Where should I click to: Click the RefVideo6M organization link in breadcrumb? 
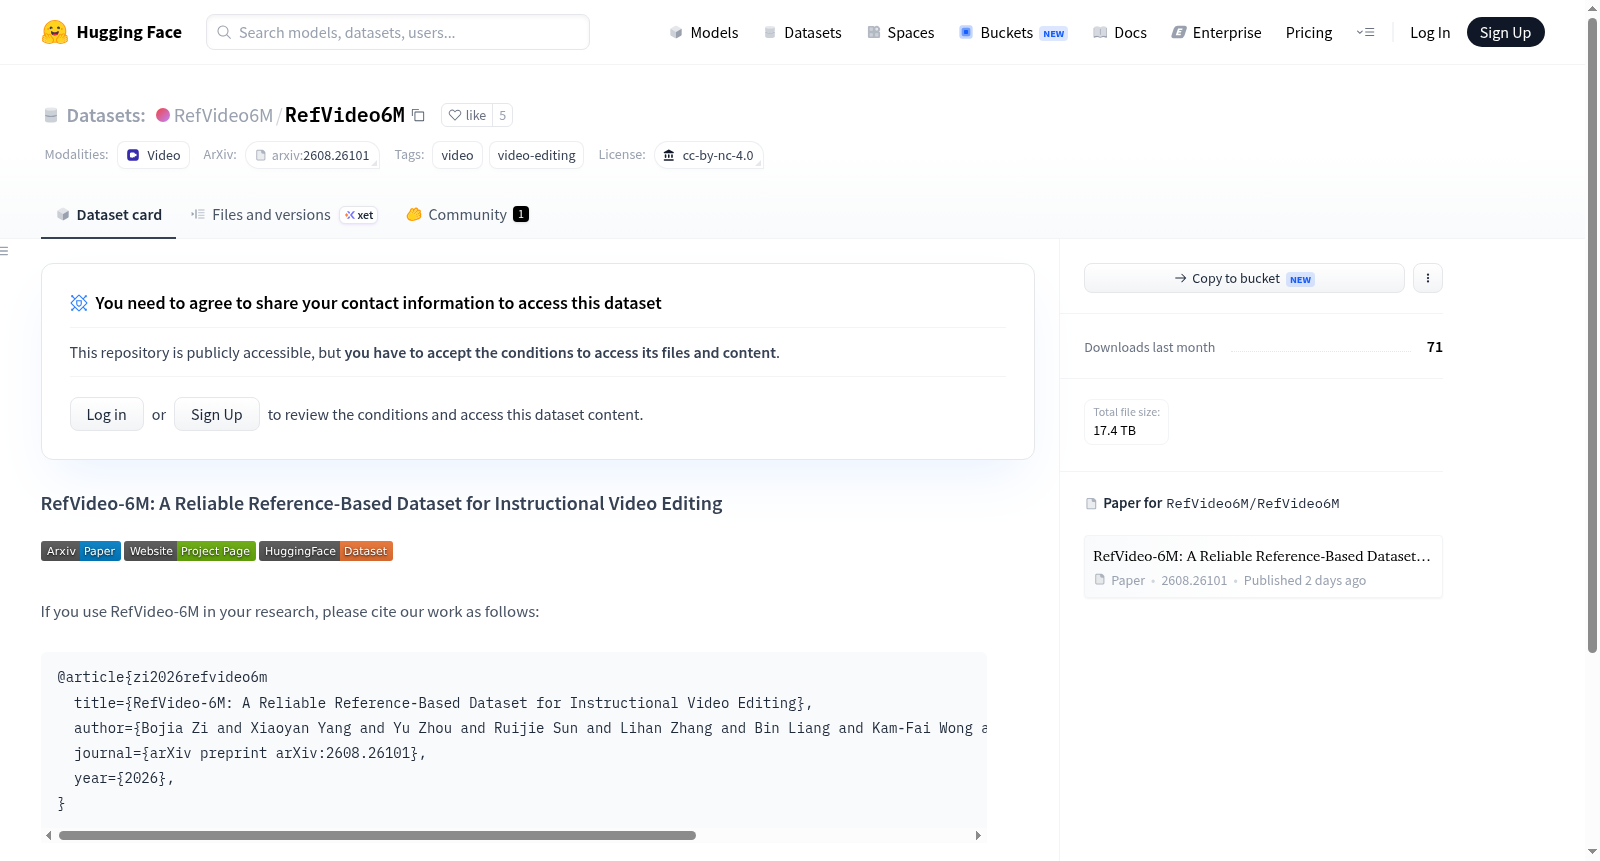click(x=223, y=115)
